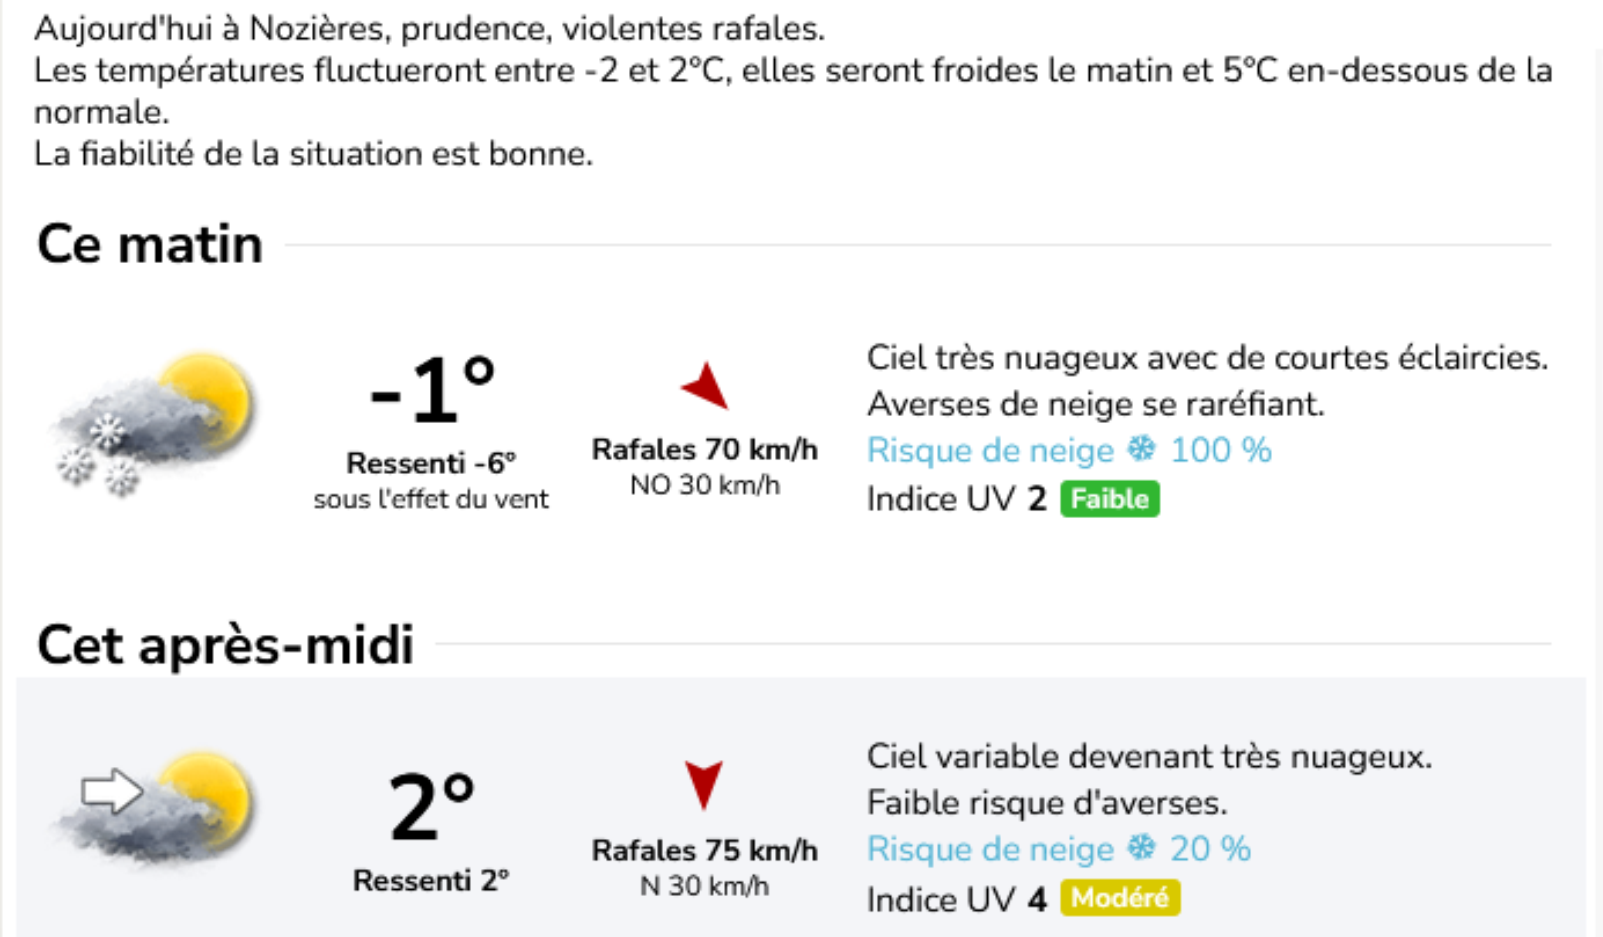Image resolution: width=1603 pixels, height=937 pixels.
Task: Click the red north wind arrow
Action: 703,783
